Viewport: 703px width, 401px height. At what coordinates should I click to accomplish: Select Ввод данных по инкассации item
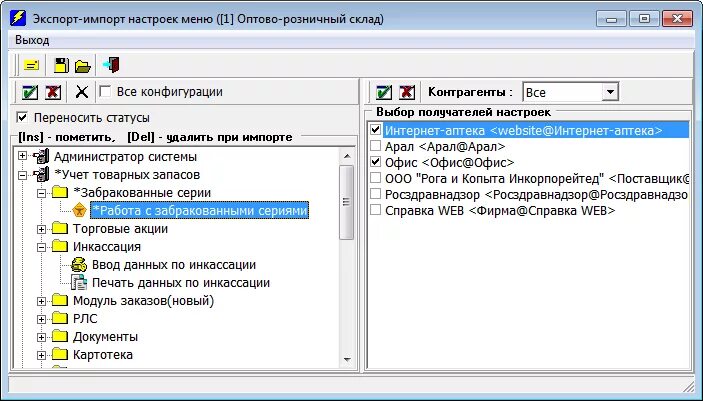coord(174,265)
